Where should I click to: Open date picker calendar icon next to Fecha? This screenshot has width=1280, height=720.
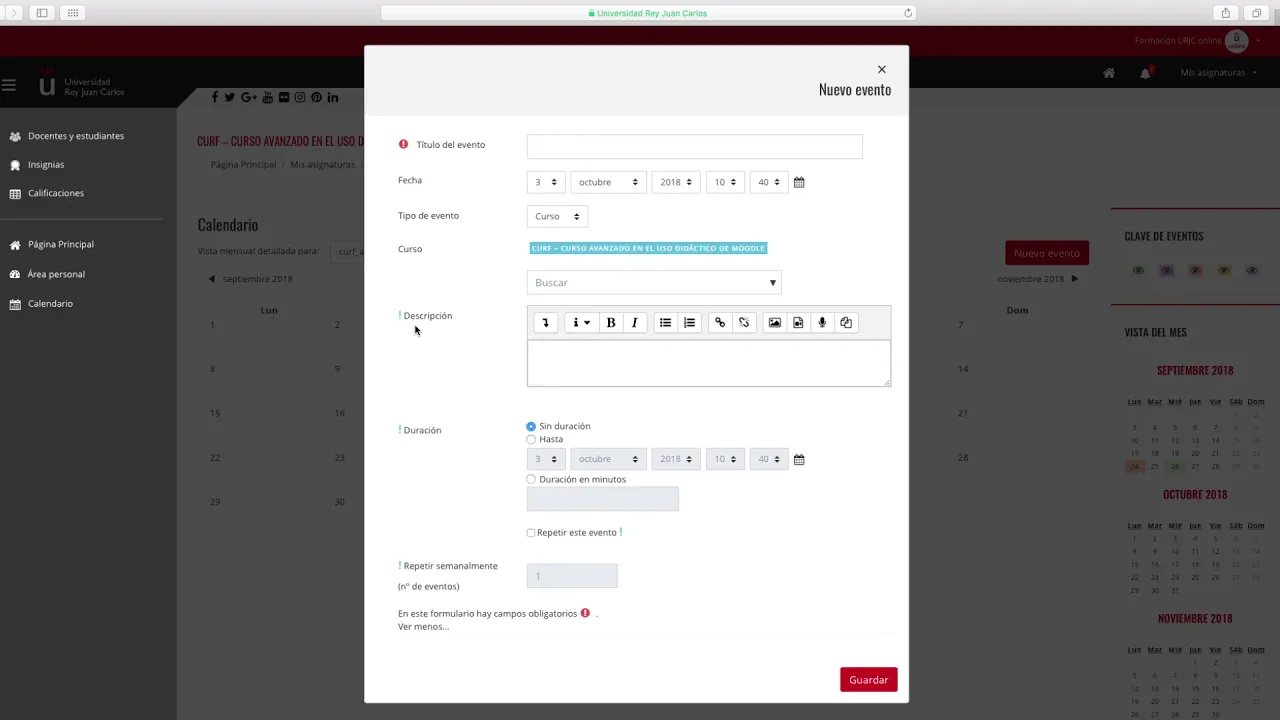click(x=799, y=182)
